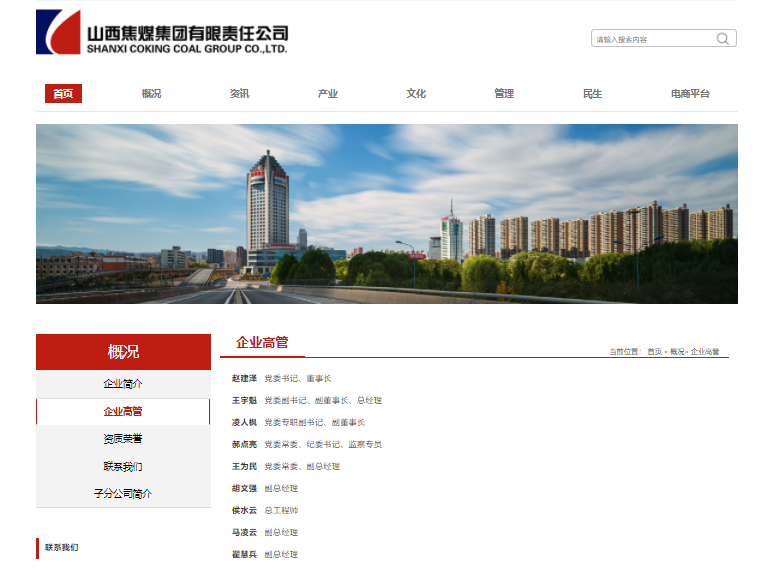Screen dimensions: 769x570
Task: Open 资质荣誉 in the sidebar
Action: point(123,439)
